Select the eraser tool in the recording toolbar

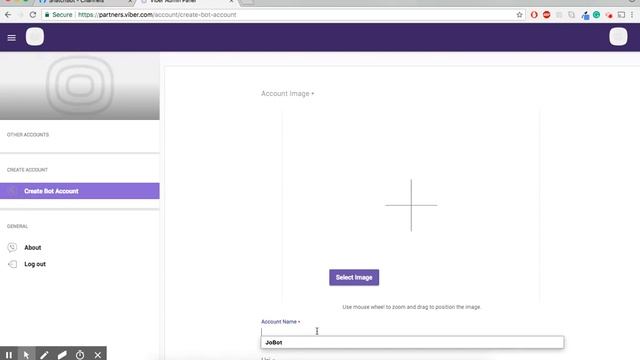62,355
